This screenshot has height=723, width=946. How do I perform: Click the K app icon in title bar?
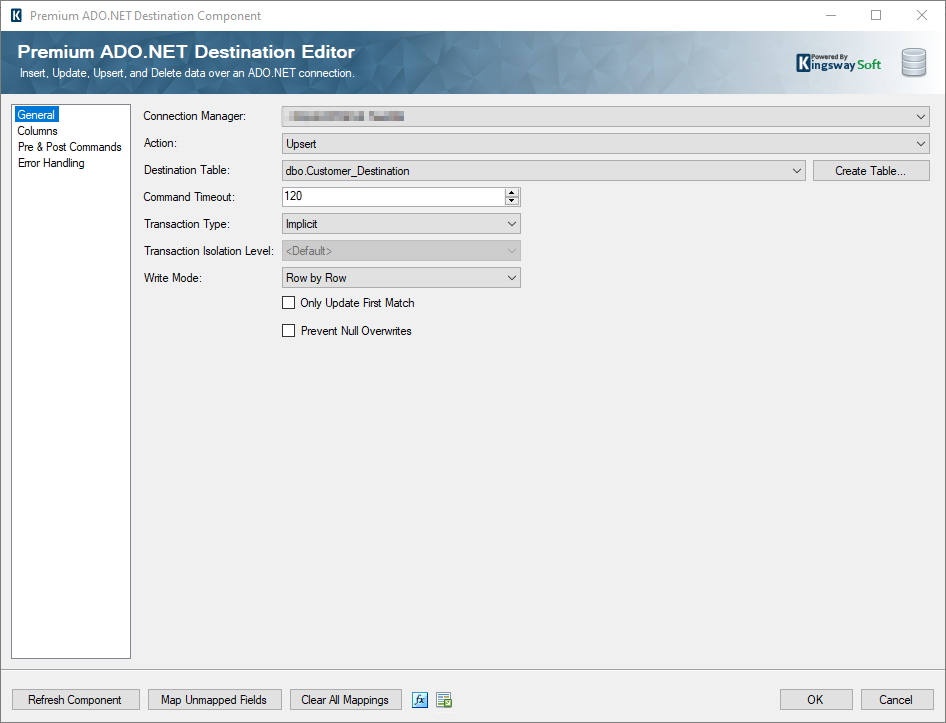[x=15, y=16]
